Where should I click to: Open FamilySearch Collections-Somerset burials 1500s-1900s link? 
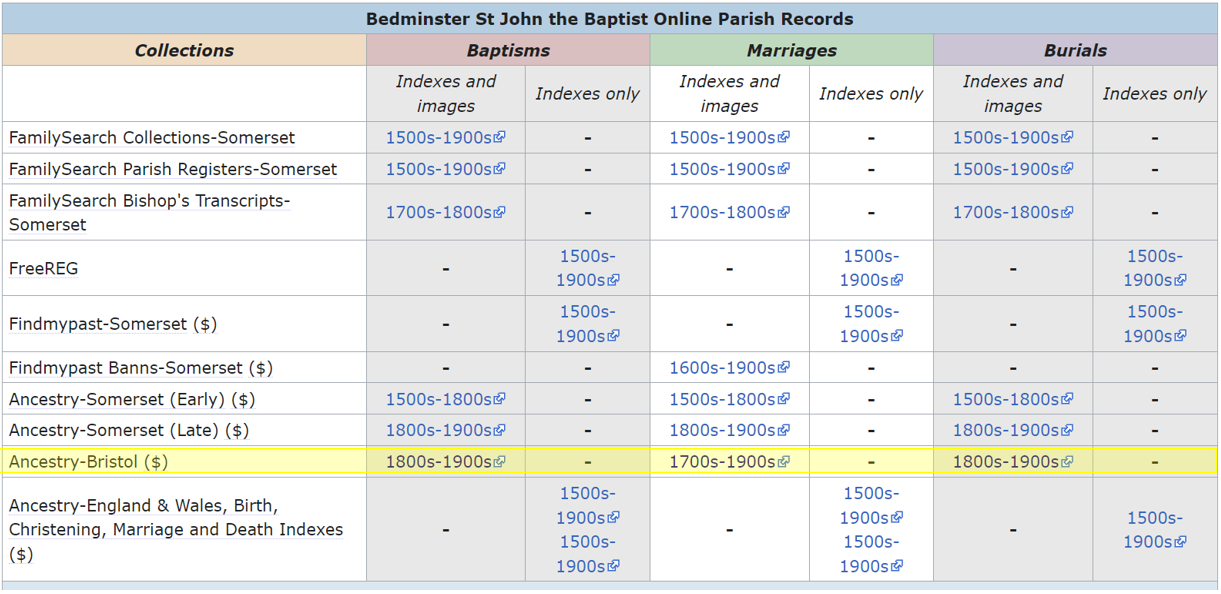click(1013, 138)
